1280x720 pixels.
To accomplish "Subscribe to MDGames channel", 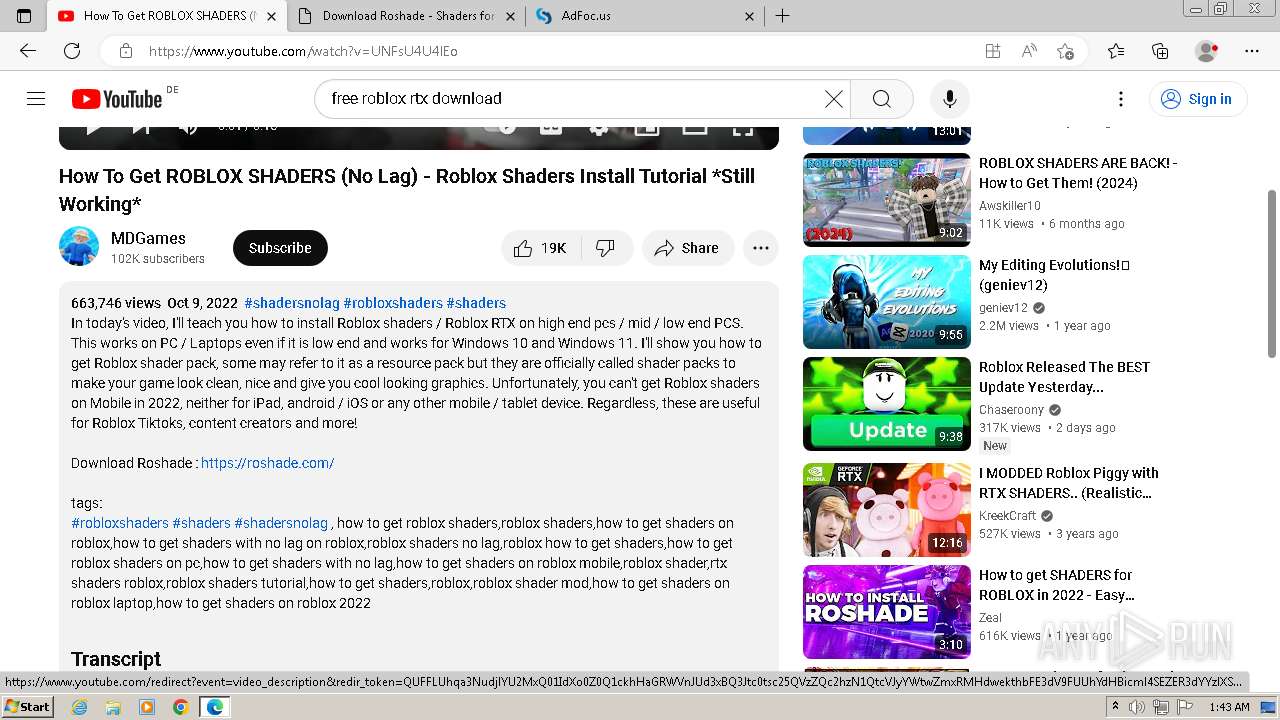I will pyautogui.click(x=280, y=248).
